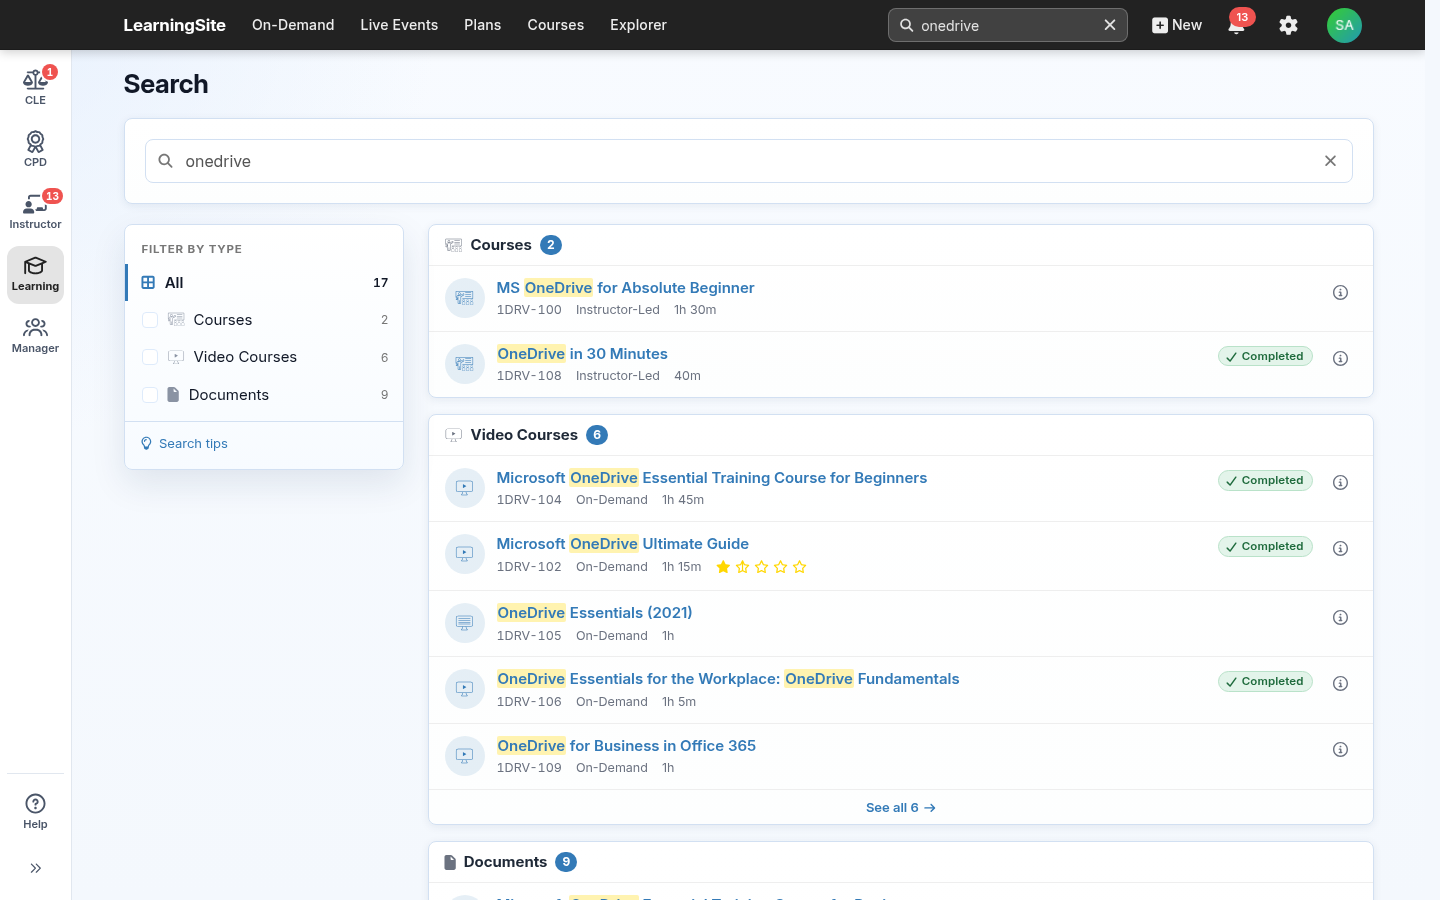Check the Courses filter checkbox
Screen dimensions: 1440x900
(150, 320)
